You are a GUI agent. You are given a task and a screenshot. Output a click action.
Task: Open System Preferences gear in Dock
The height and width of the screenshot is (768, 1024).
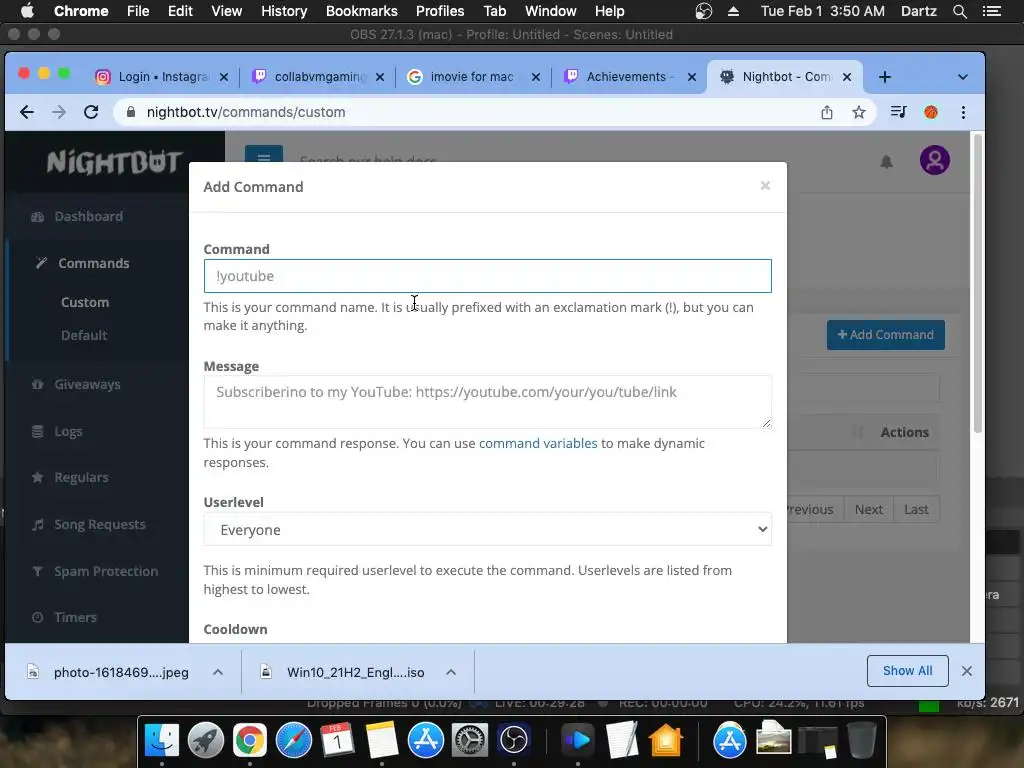(x=470, y=741)
